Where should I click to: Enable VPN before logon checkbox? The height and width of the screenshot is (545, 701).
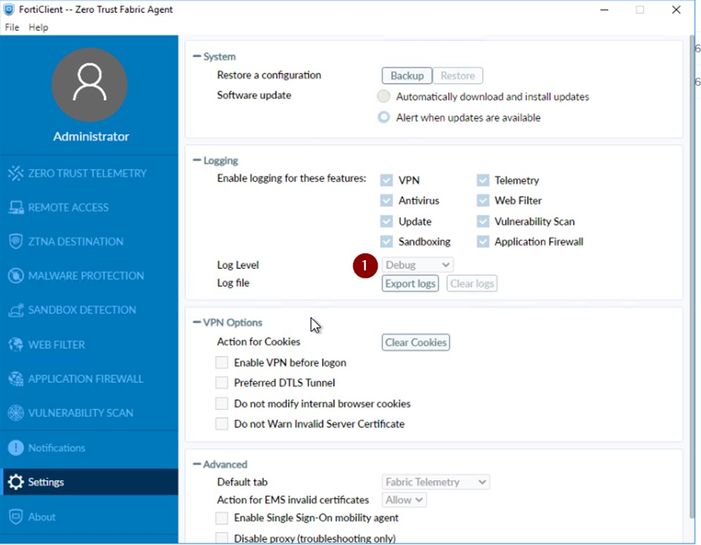pos(222,362)
